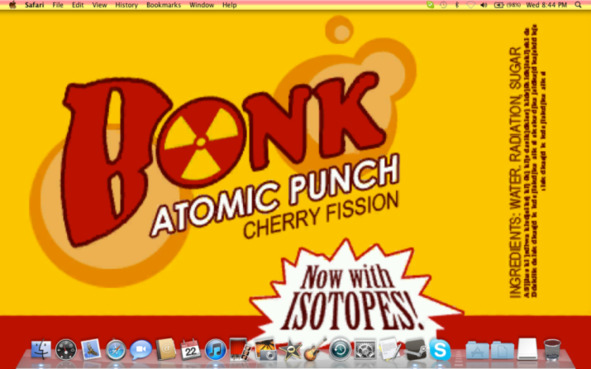Open iPhoto from the dock
Image resolution: width=591 pixels, height=369 pixels.
click(265, 349)
